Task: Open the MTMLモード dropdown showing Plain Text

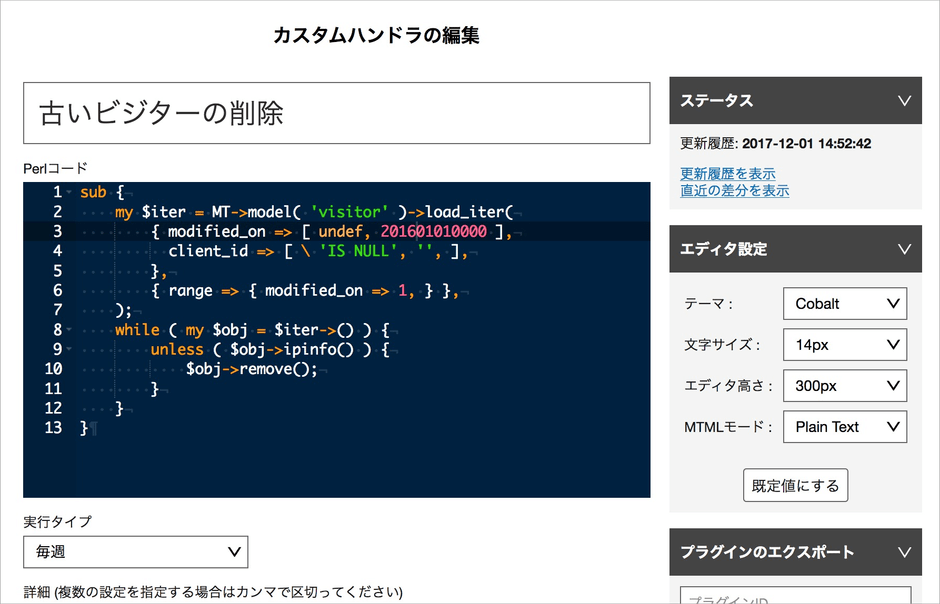Action: point(844,426)
